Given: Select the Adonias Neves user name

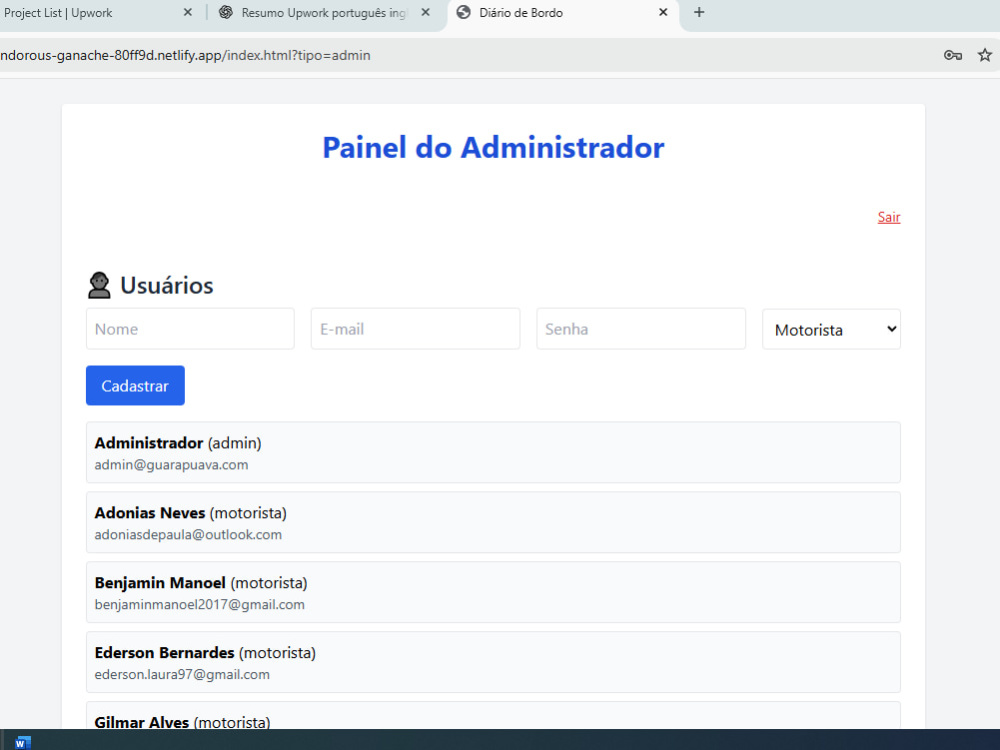Looking at the screenshot, I should click(x=150, y=513).
